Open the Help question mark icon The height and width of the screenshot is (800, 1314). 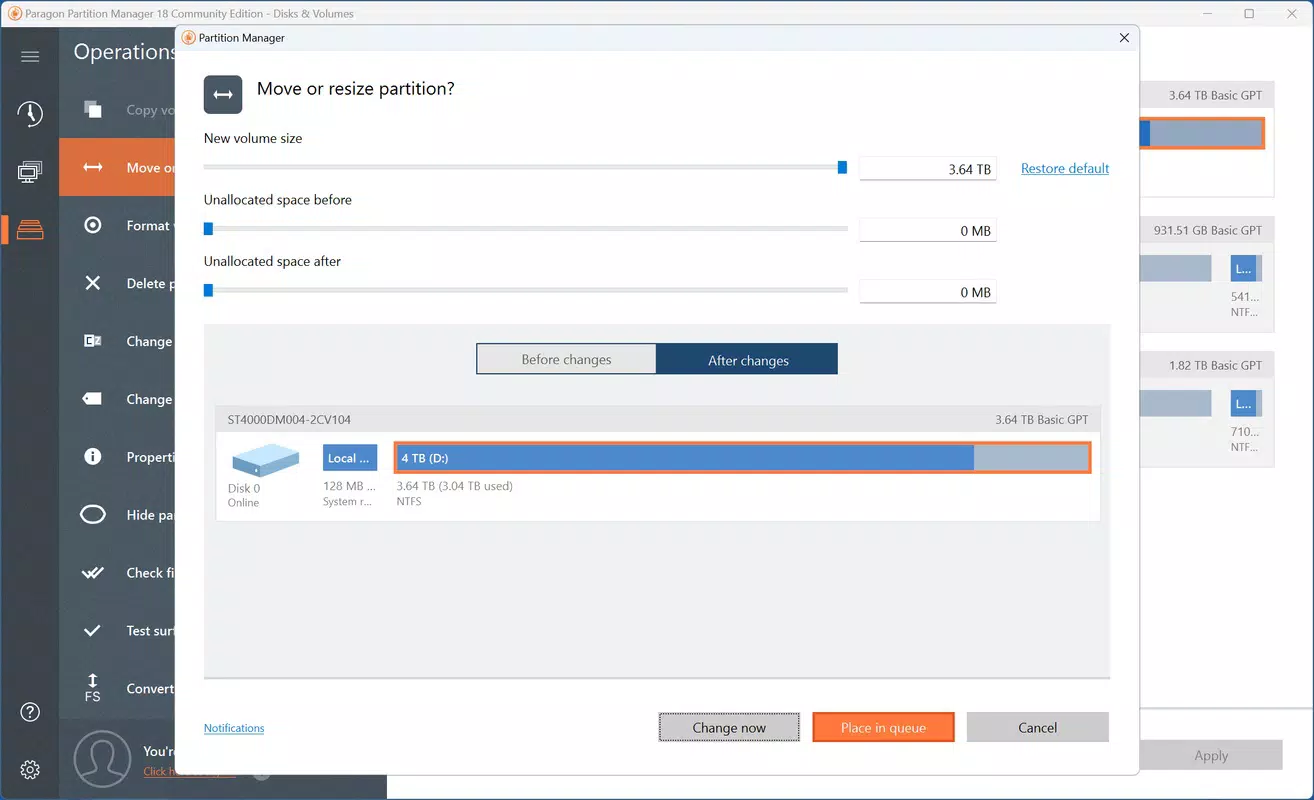[x=30, y=712]
